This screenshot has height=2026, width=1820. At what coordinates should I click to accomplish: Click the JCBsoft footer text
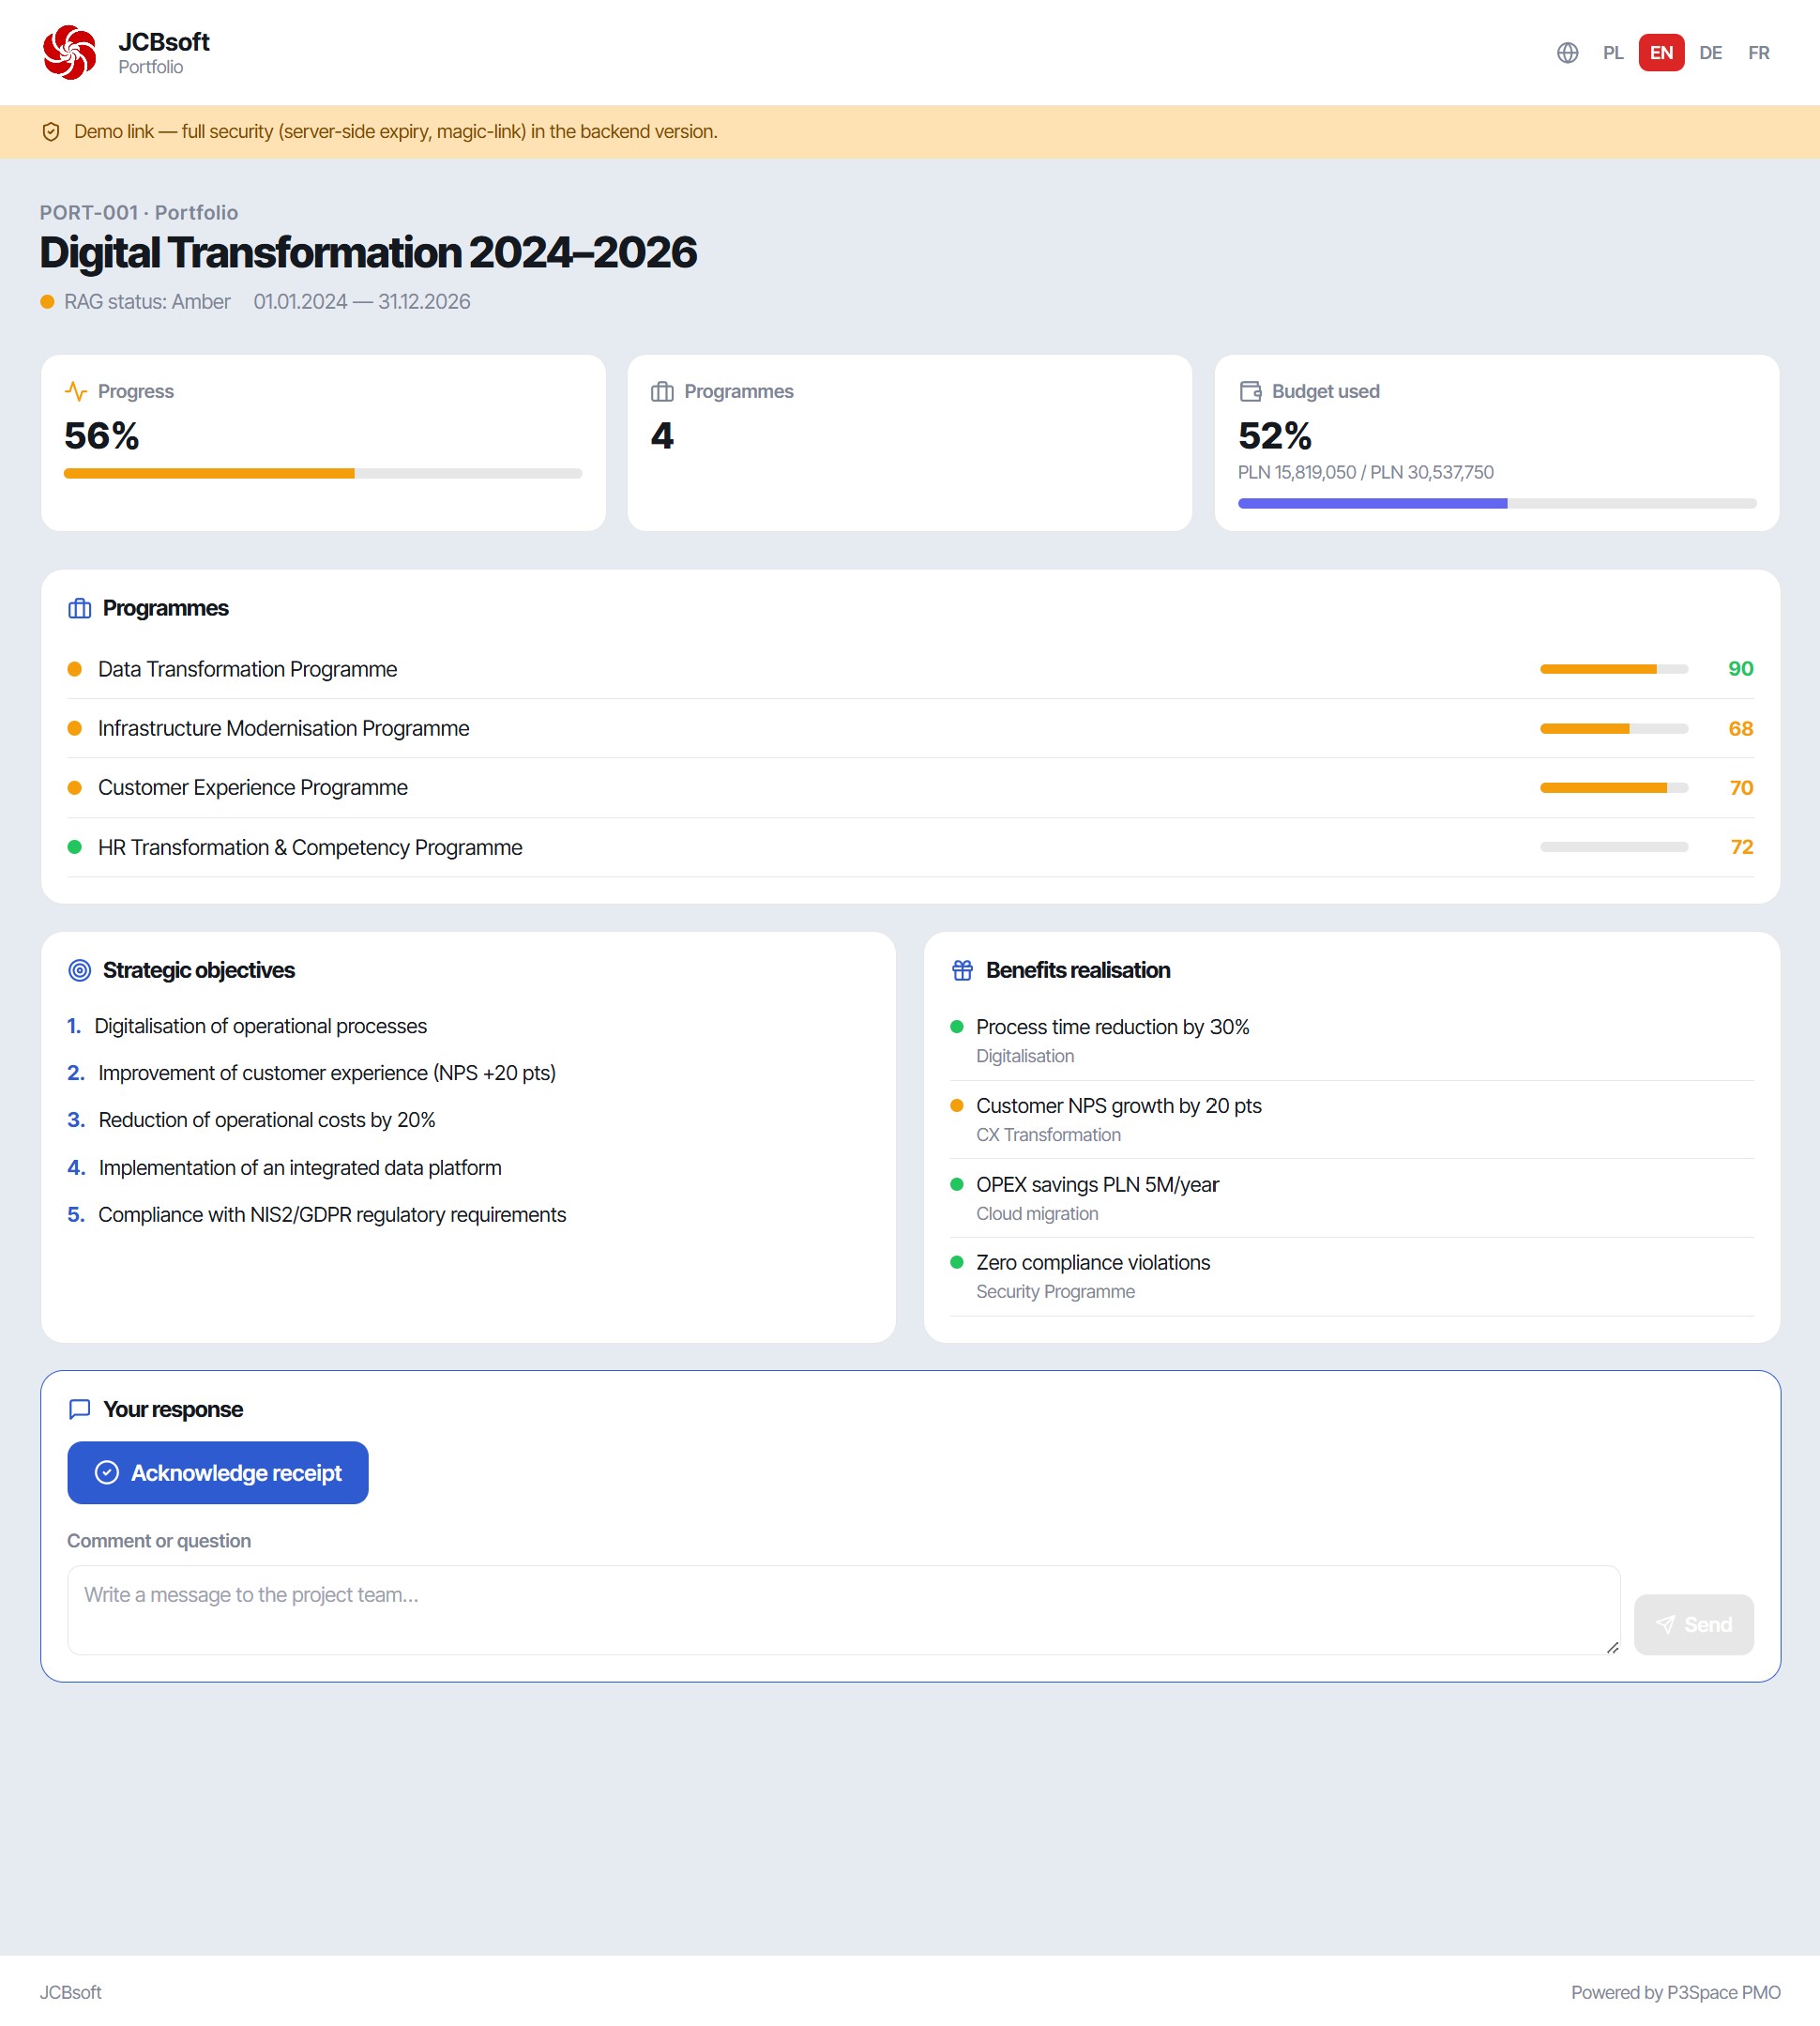click(x=70, y=1992)
